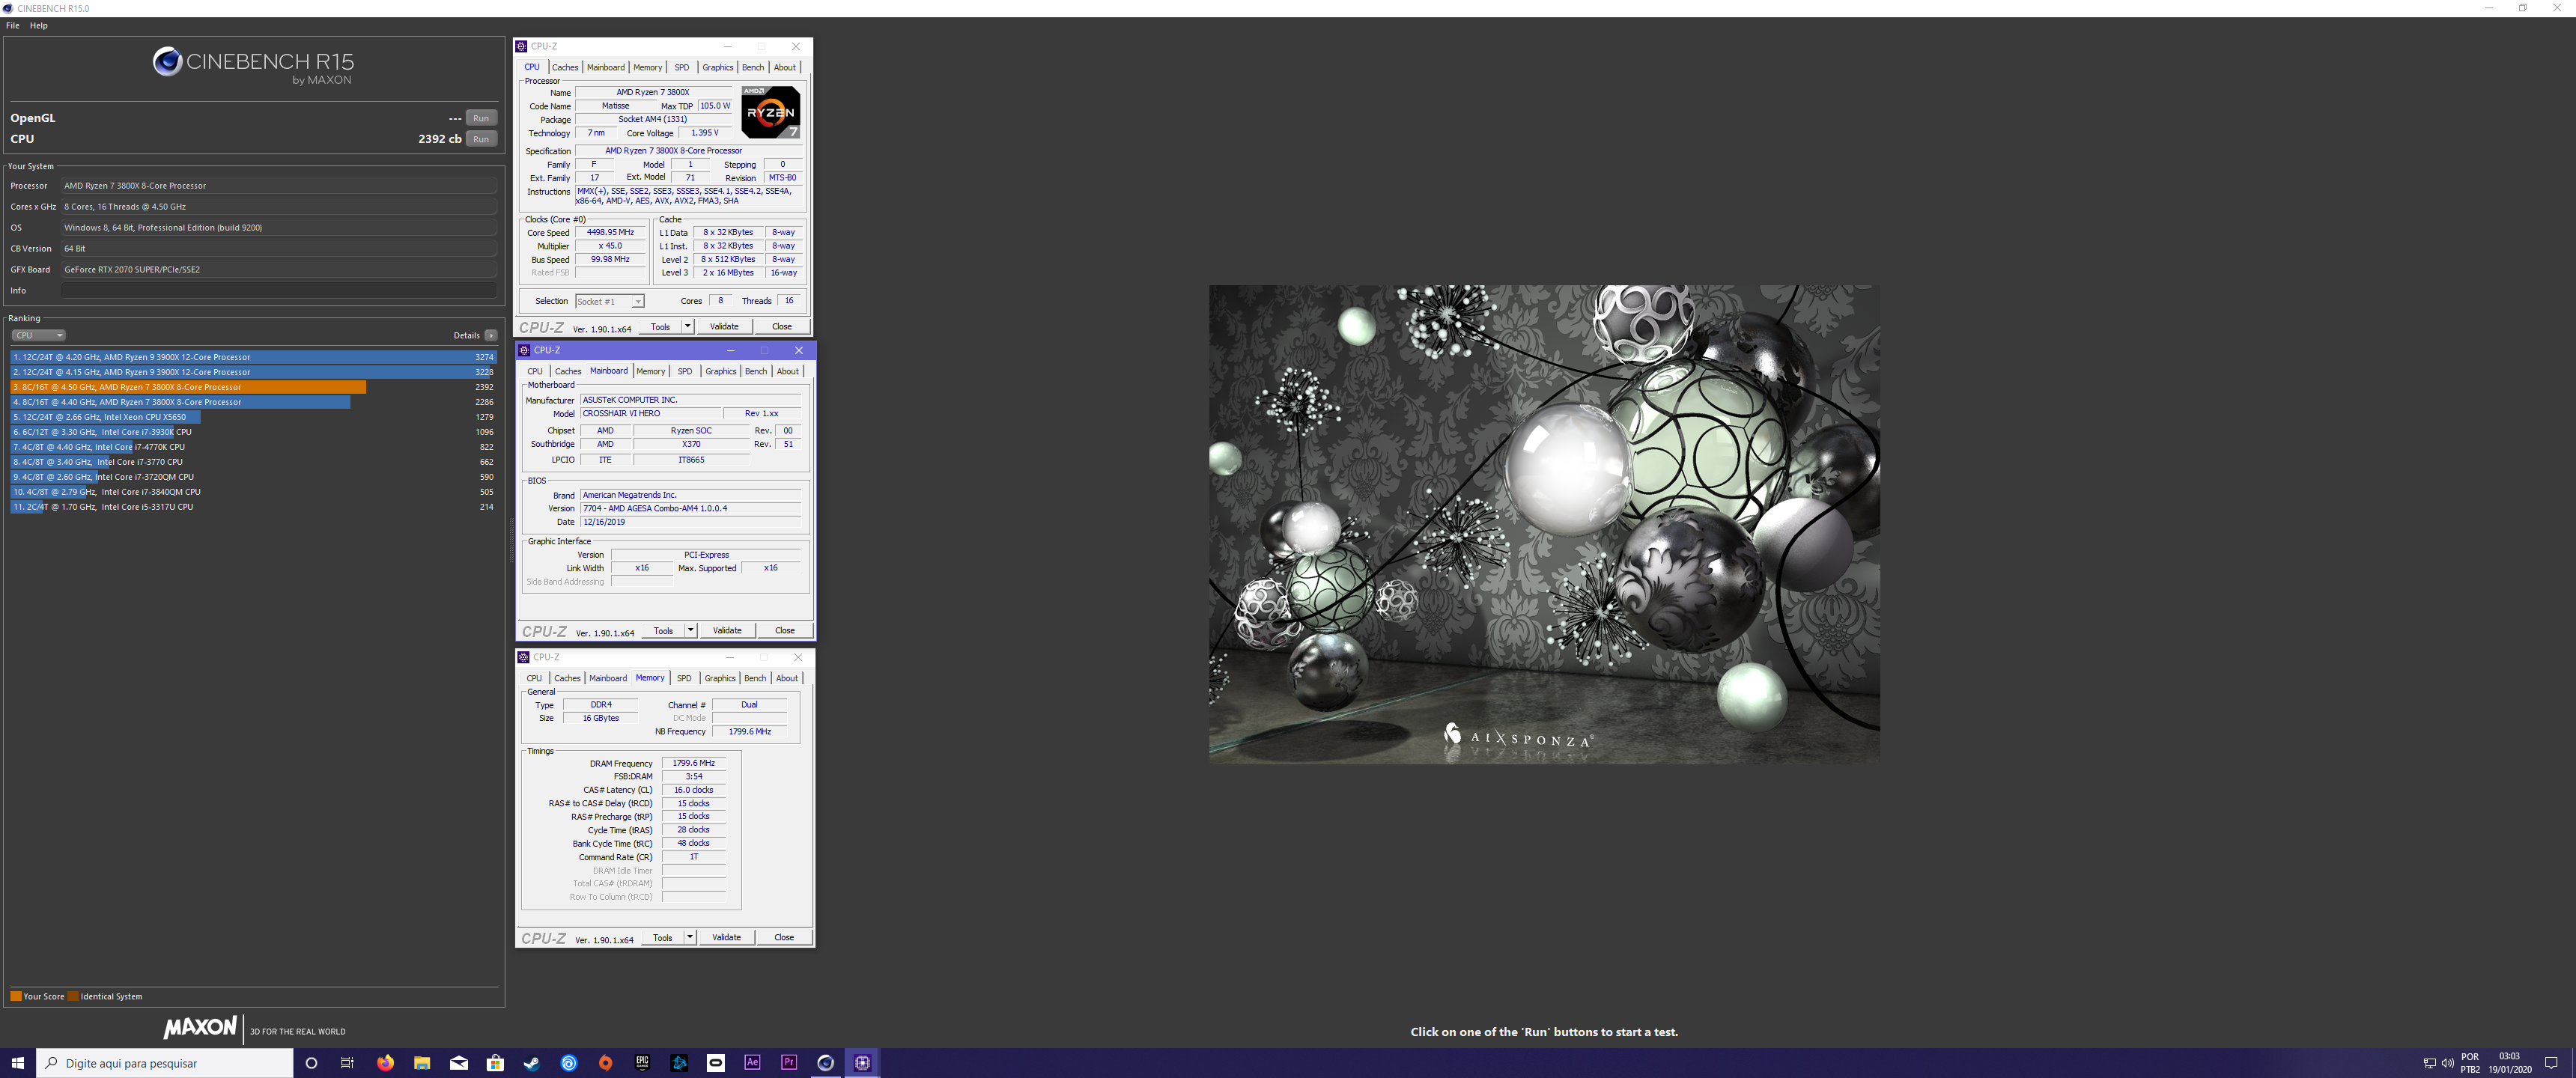Run the OpenGL benchmark
This screenshot has width=2576, height=1078.
481,118
